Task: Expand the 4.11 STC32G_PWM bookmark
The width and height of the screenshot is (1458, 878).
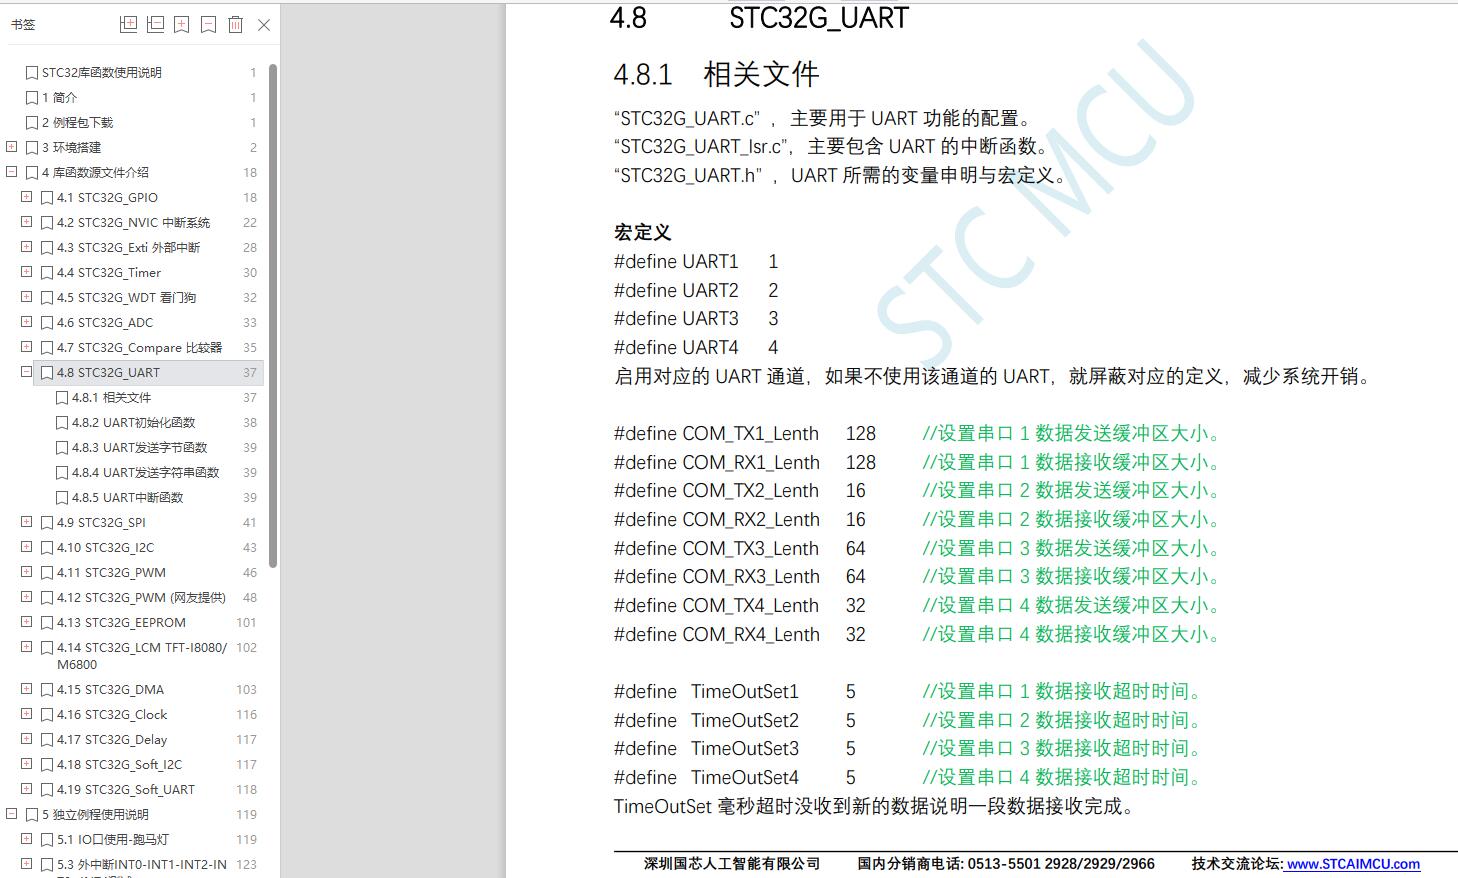Action: pos(27,572)
